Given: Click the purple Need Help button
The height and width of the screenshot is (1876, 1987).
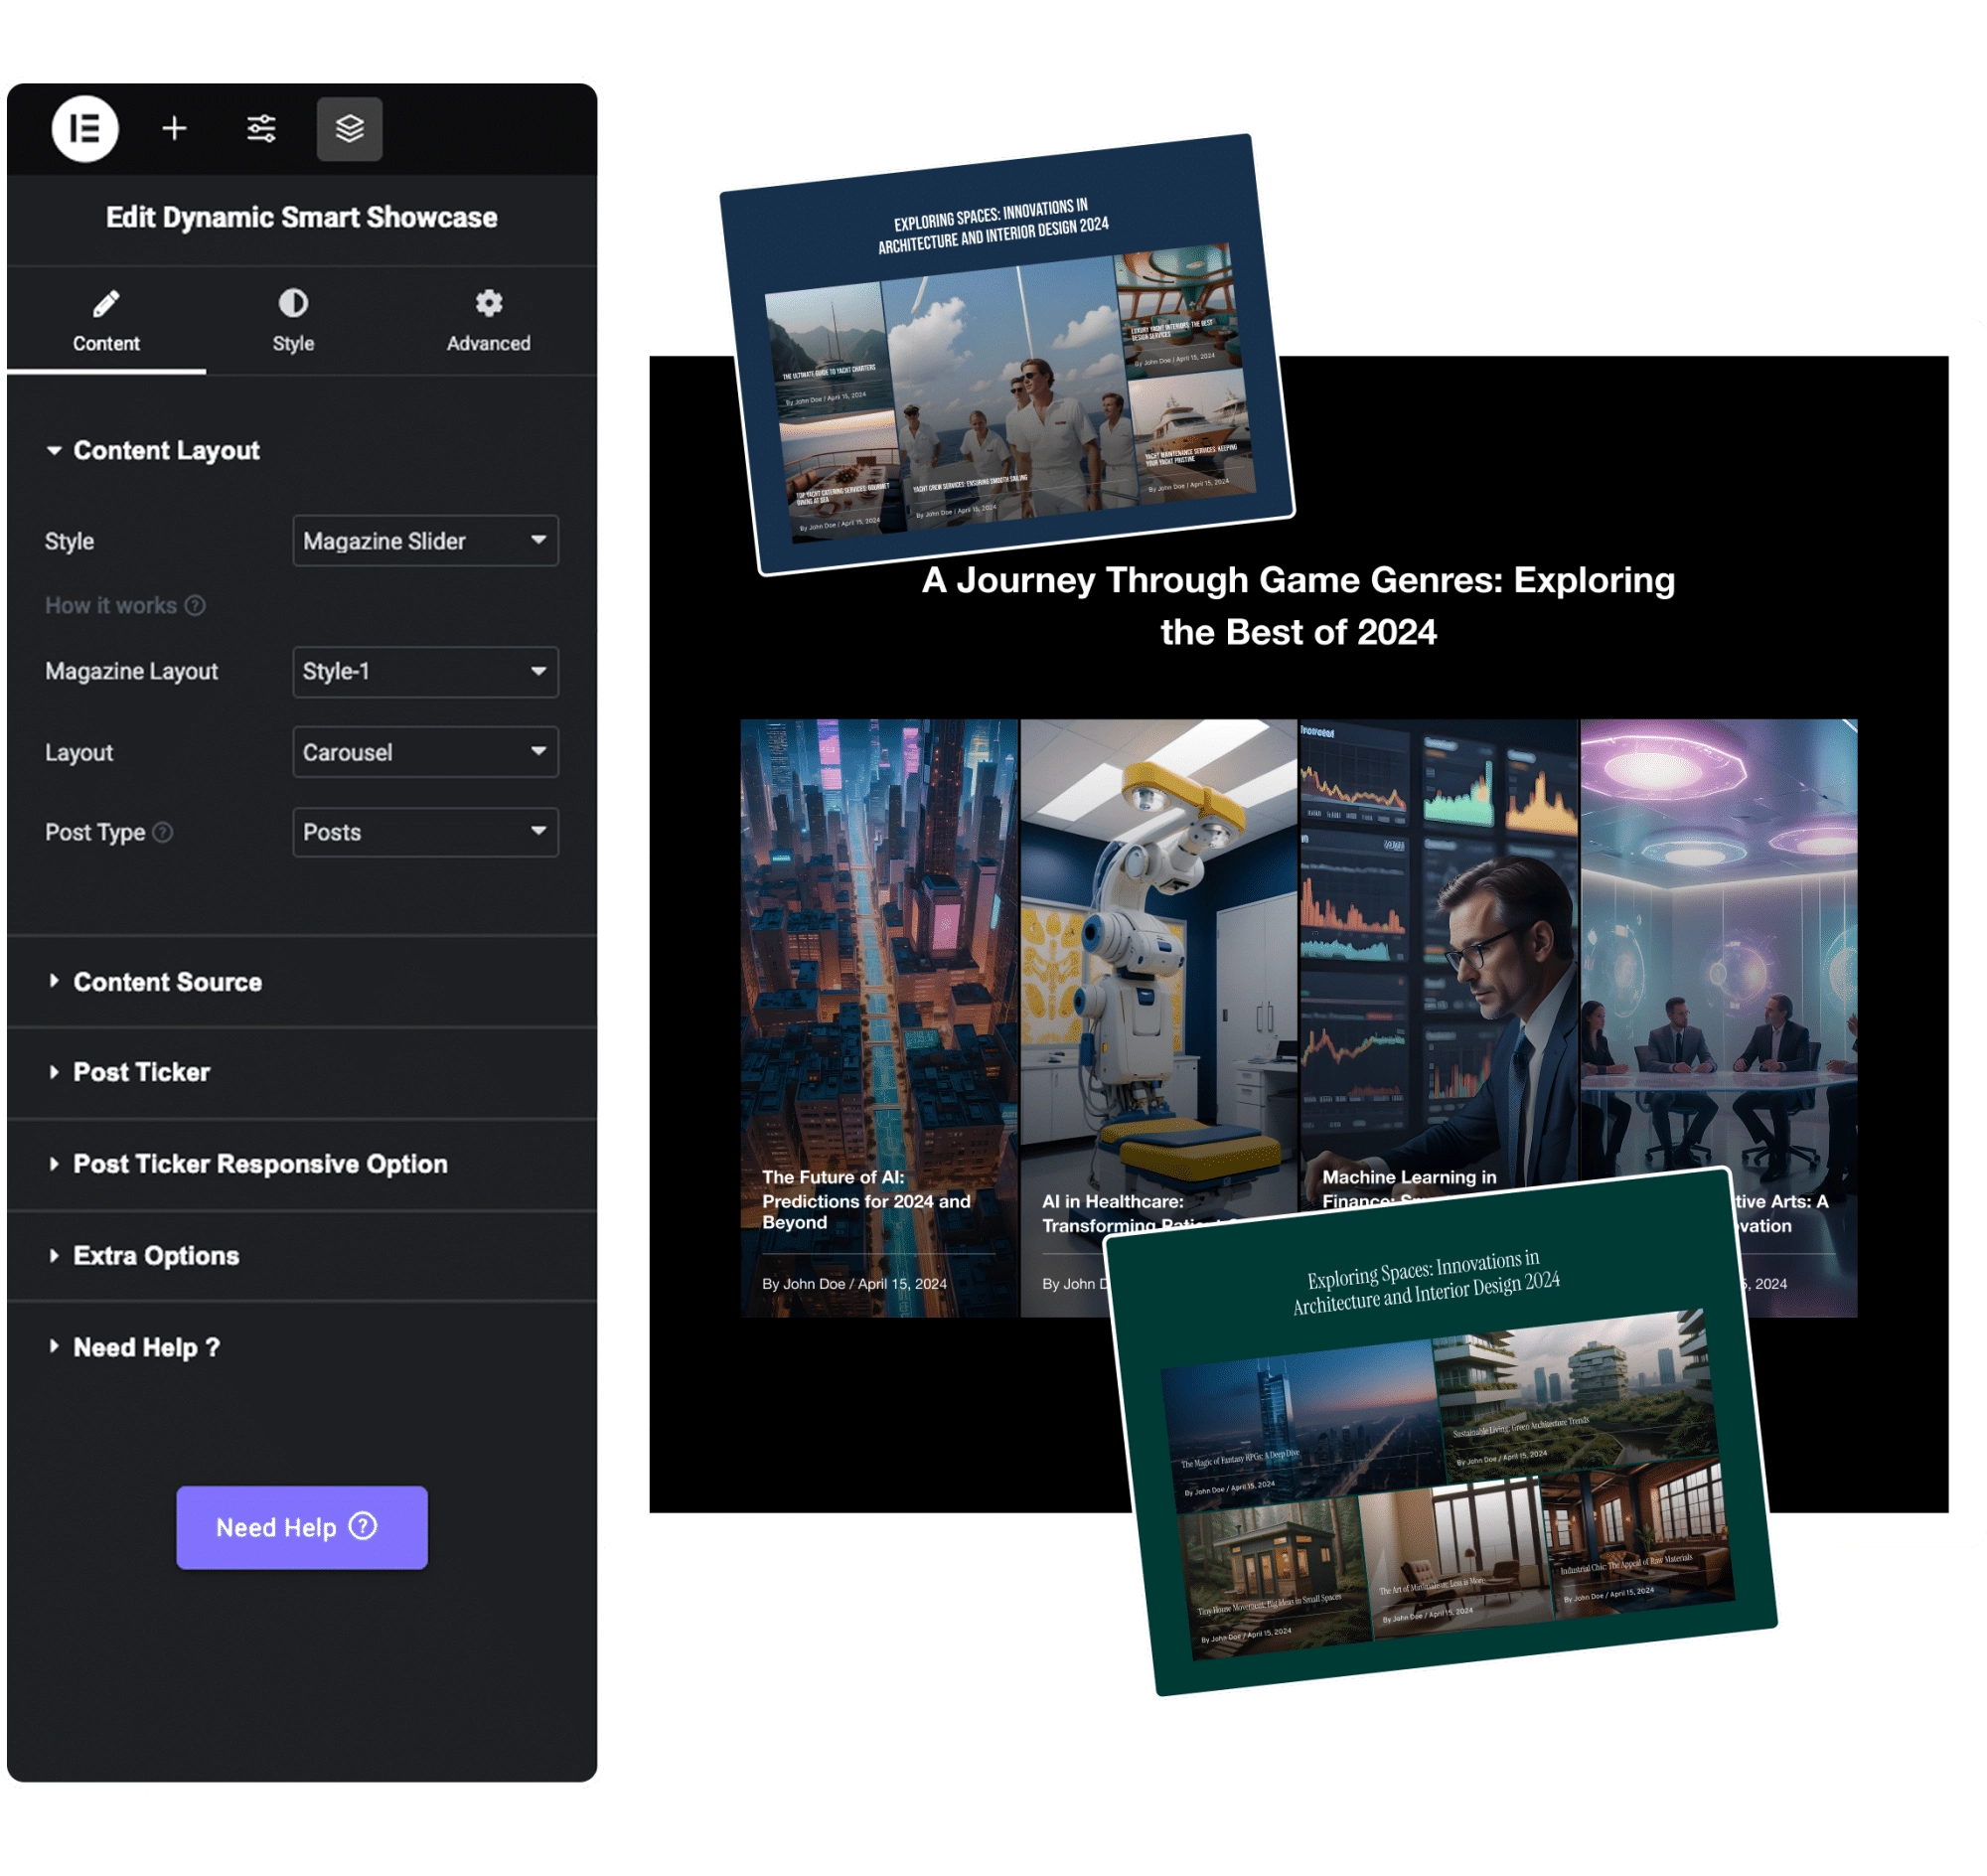Looking at the screenshot, I should (301, 1527).
